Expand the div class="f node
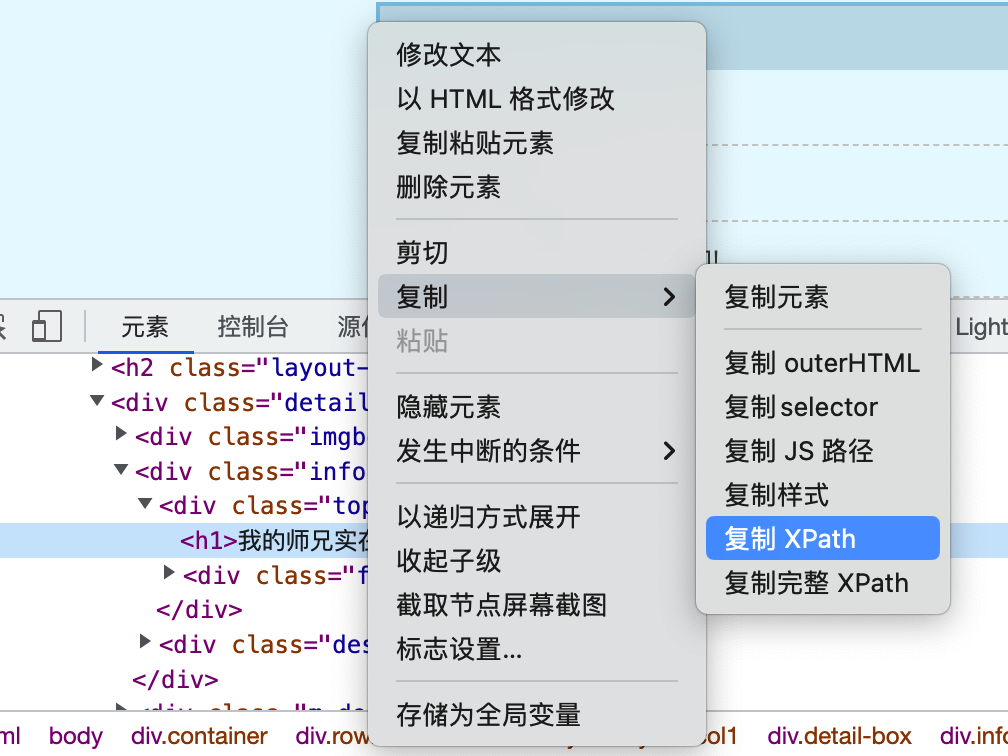 (x=169, y=572)
